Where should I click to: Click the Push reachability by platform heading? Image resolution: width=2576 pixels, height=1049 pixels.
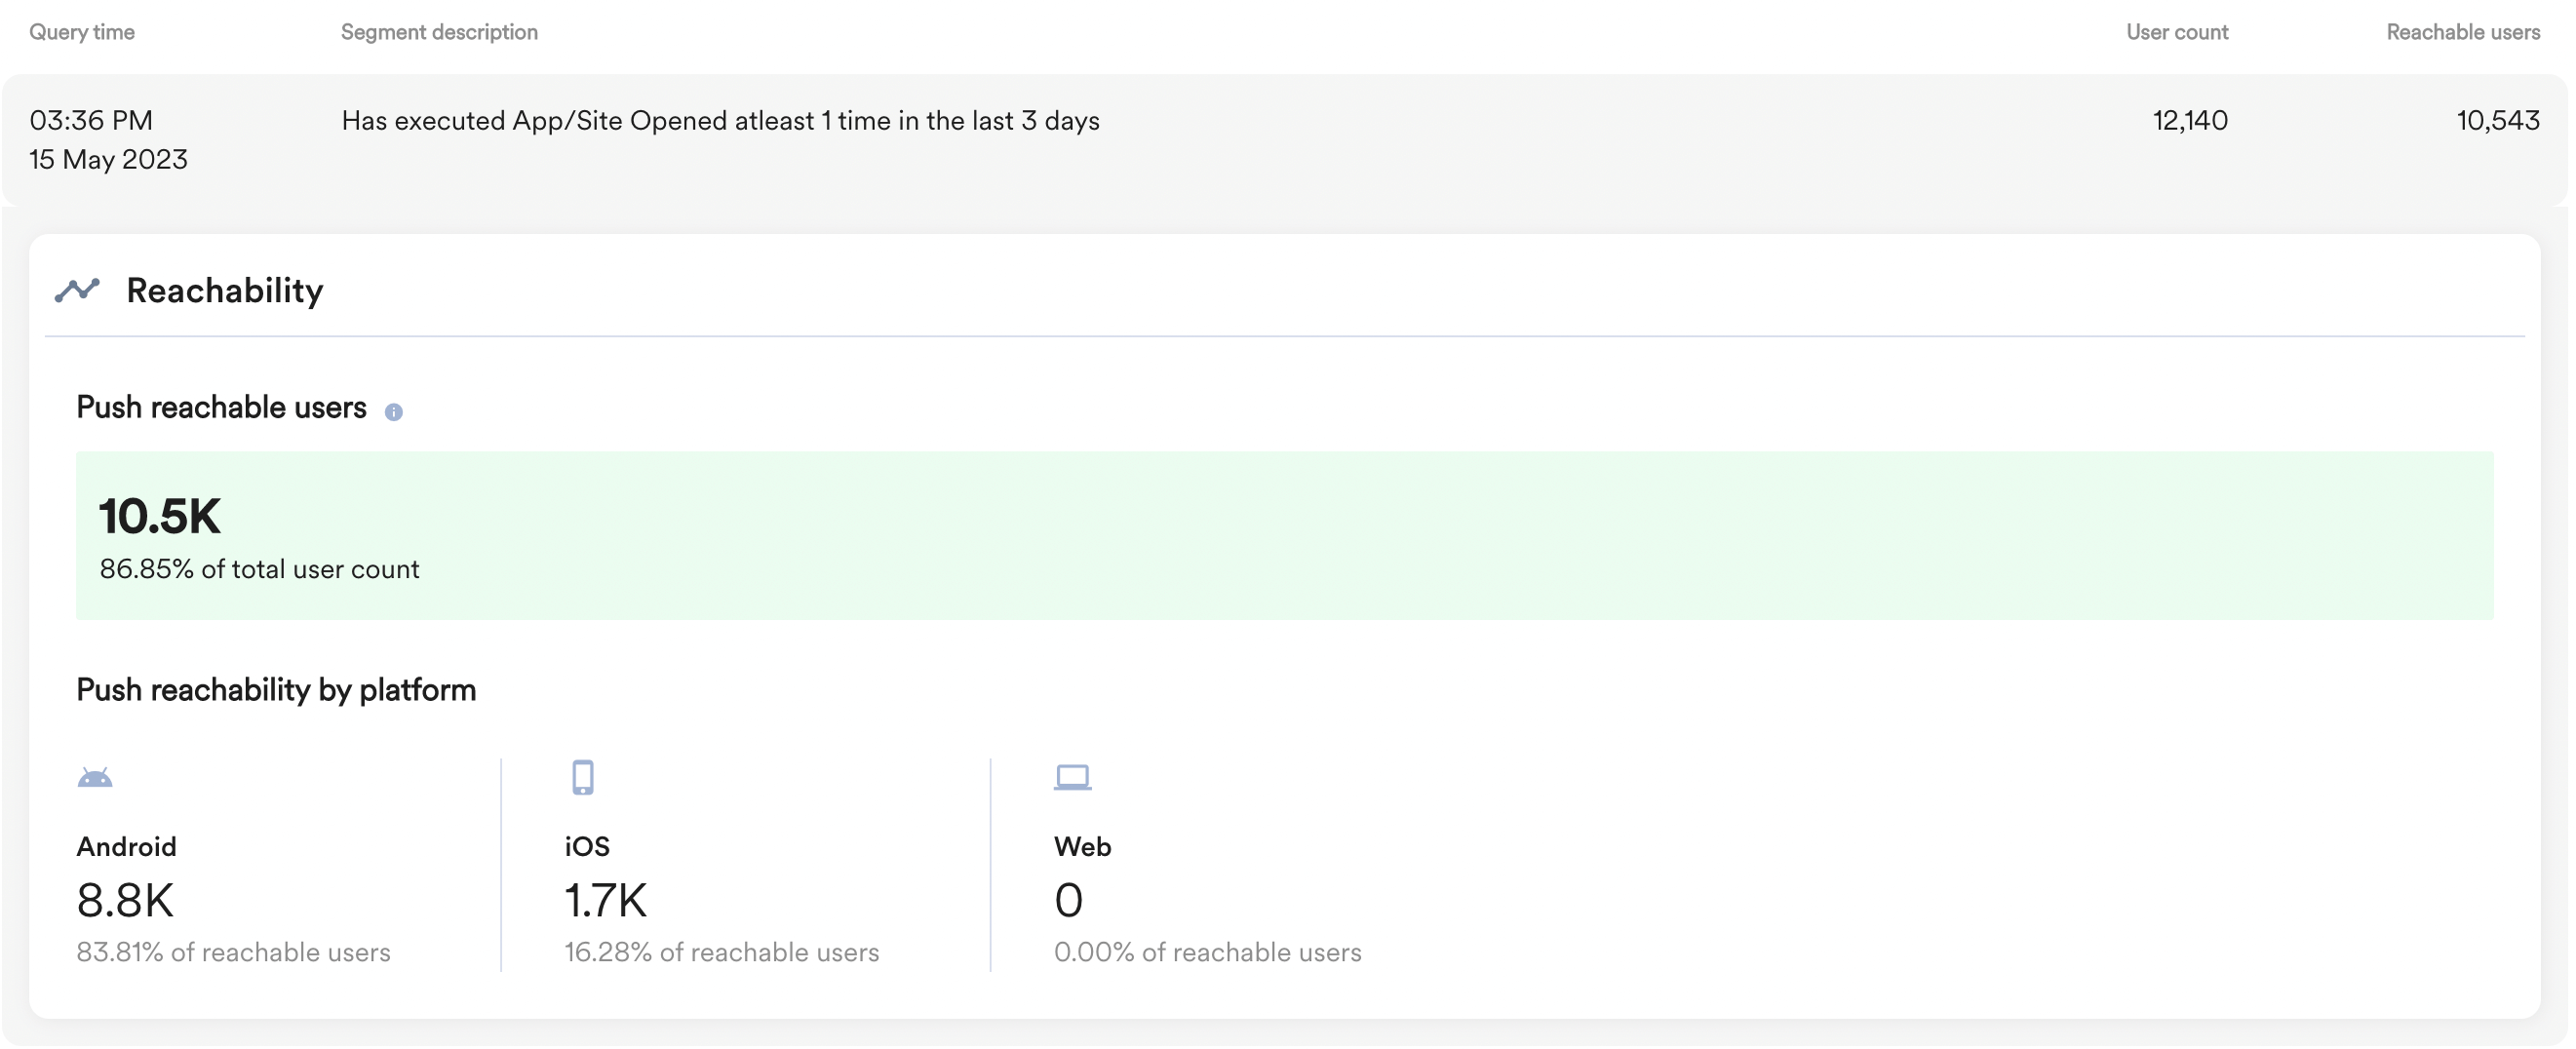[x=276, y=690]
